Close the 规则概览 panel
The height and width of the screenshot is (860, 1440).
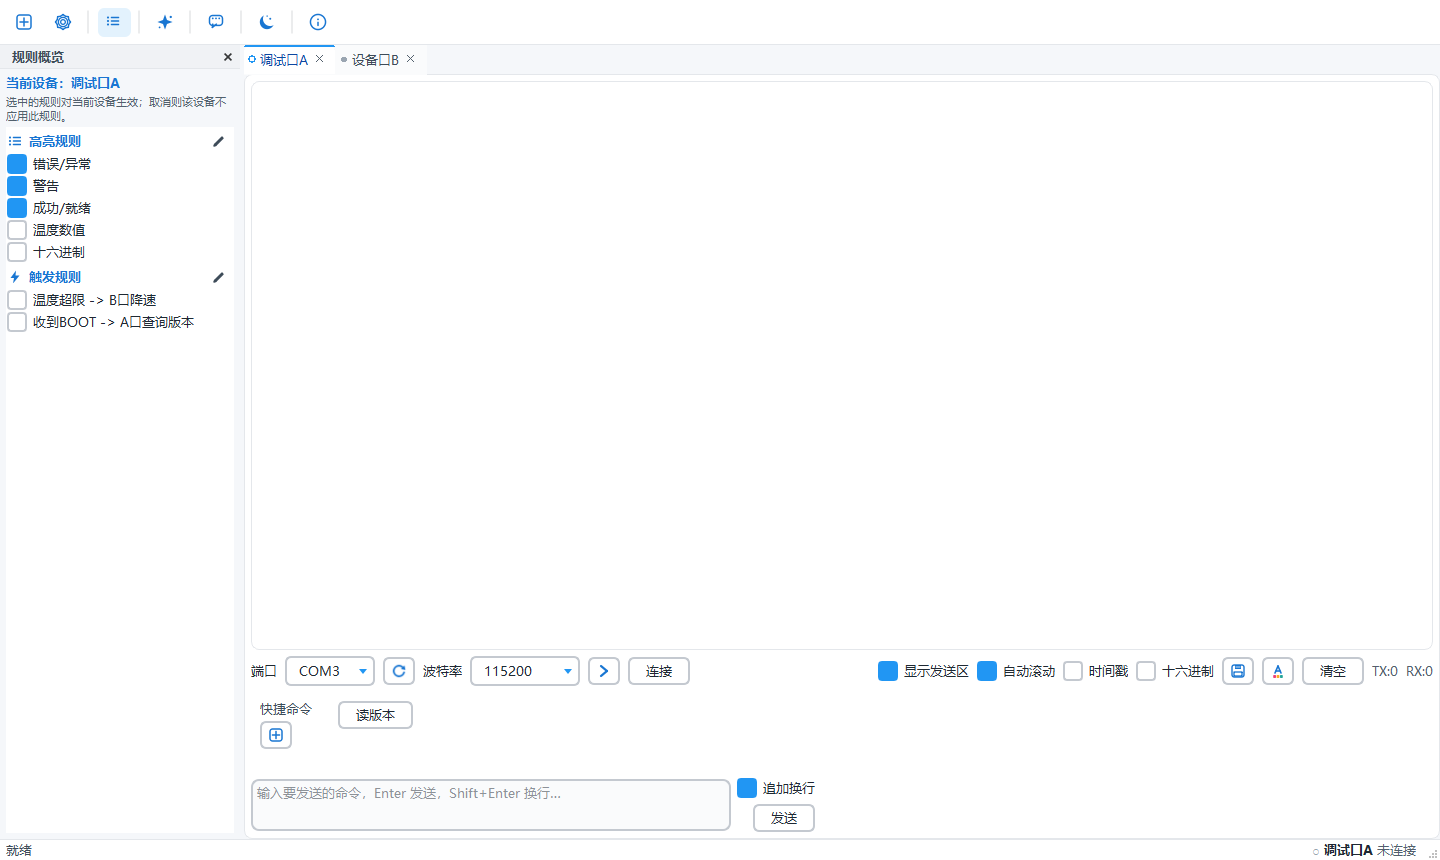pyautogui.click(x=228, y=57)
